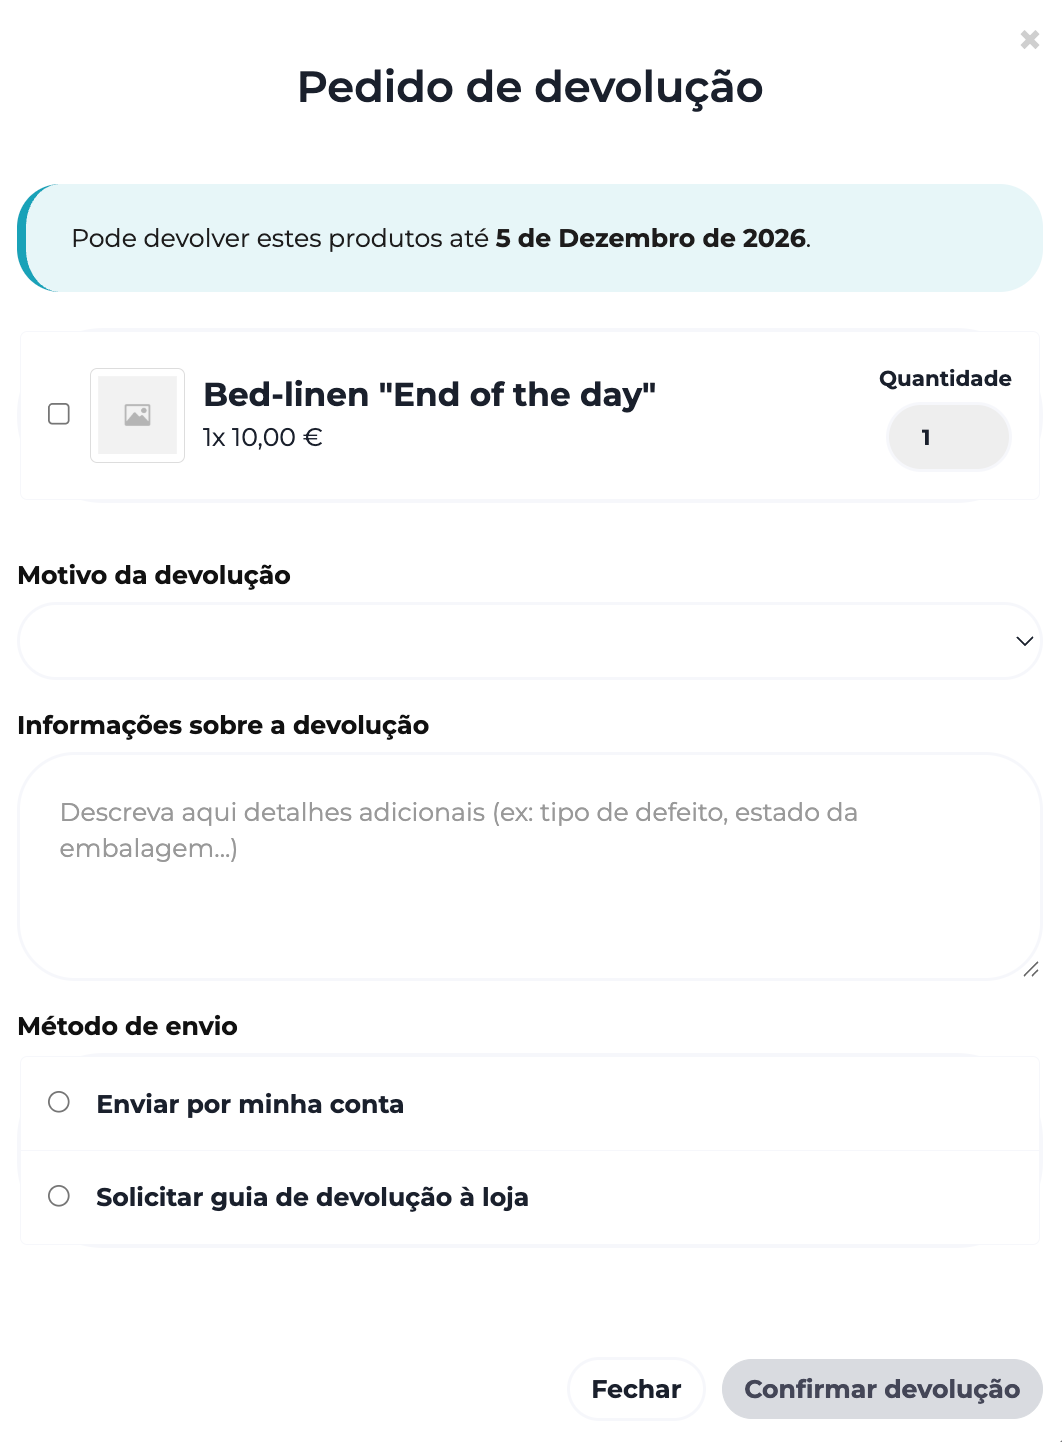Image resolution: width=1062 pixels, height=1442 pixels.
Task: Click the close X icon on the modal
Action: (1029, 39)
